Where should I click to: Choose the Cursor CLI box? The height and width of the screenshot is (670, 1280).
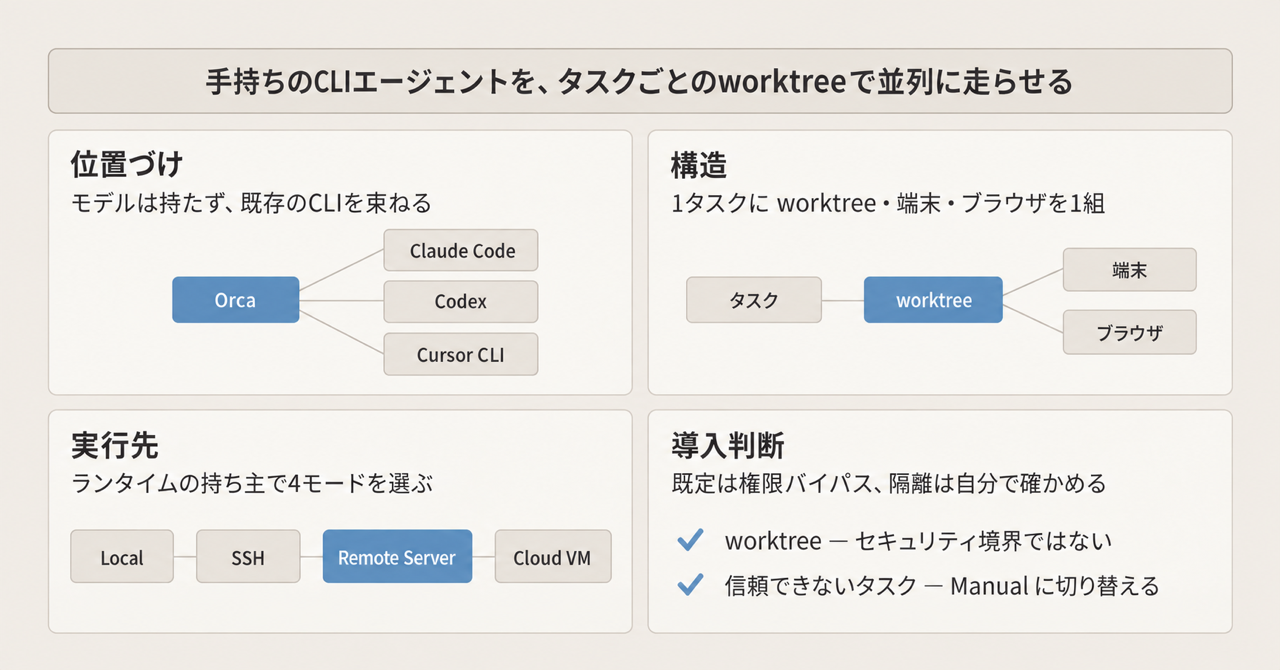pos(461,355)
